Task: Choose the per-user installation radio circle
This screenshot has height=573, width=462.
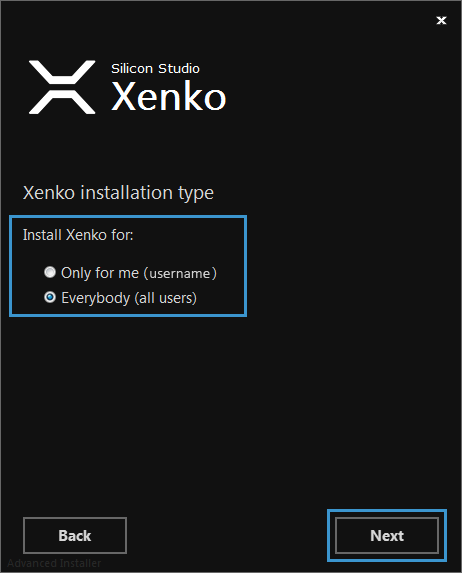Action: 50,272
